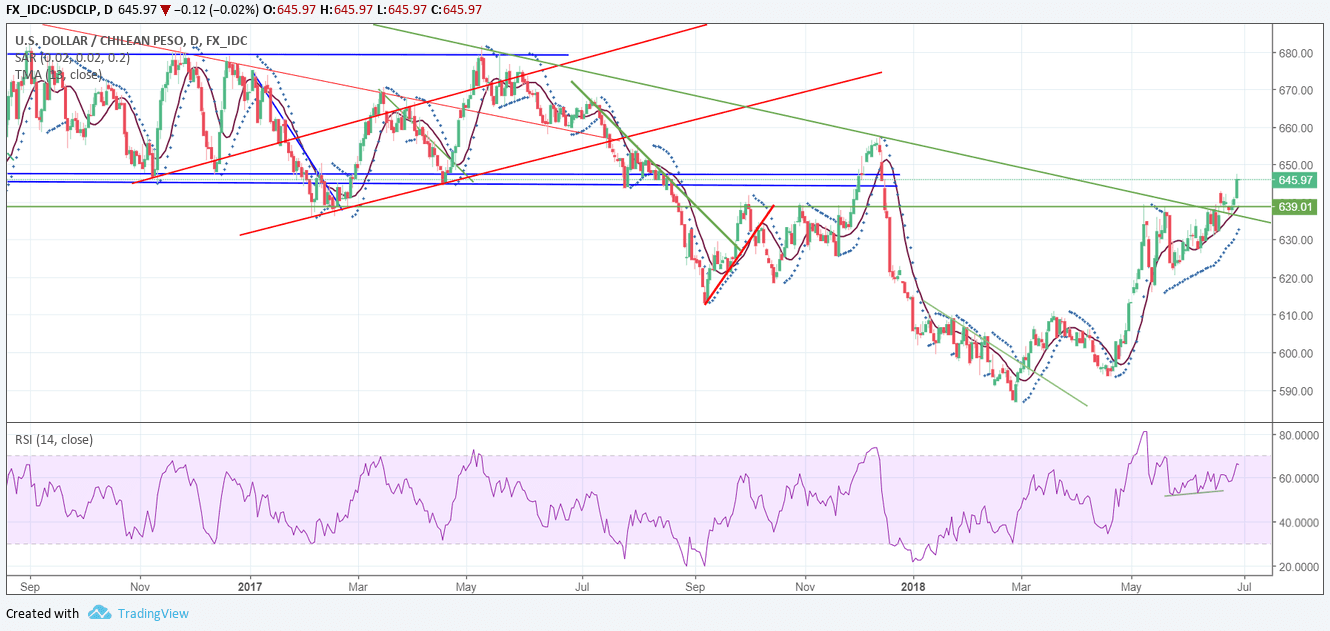Select the SAR (0.02, 0.02, 0.2) indicator label
The height and width of the screenshot is (631, 1330).
point(71,58)
